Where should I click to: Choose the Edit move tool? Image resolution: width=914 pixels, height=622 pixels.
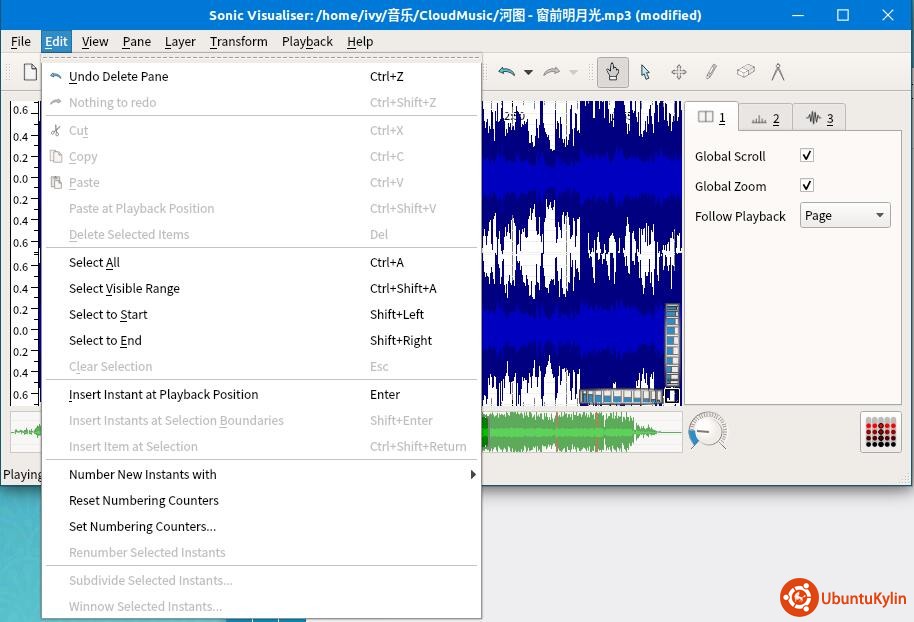point(678,72)
